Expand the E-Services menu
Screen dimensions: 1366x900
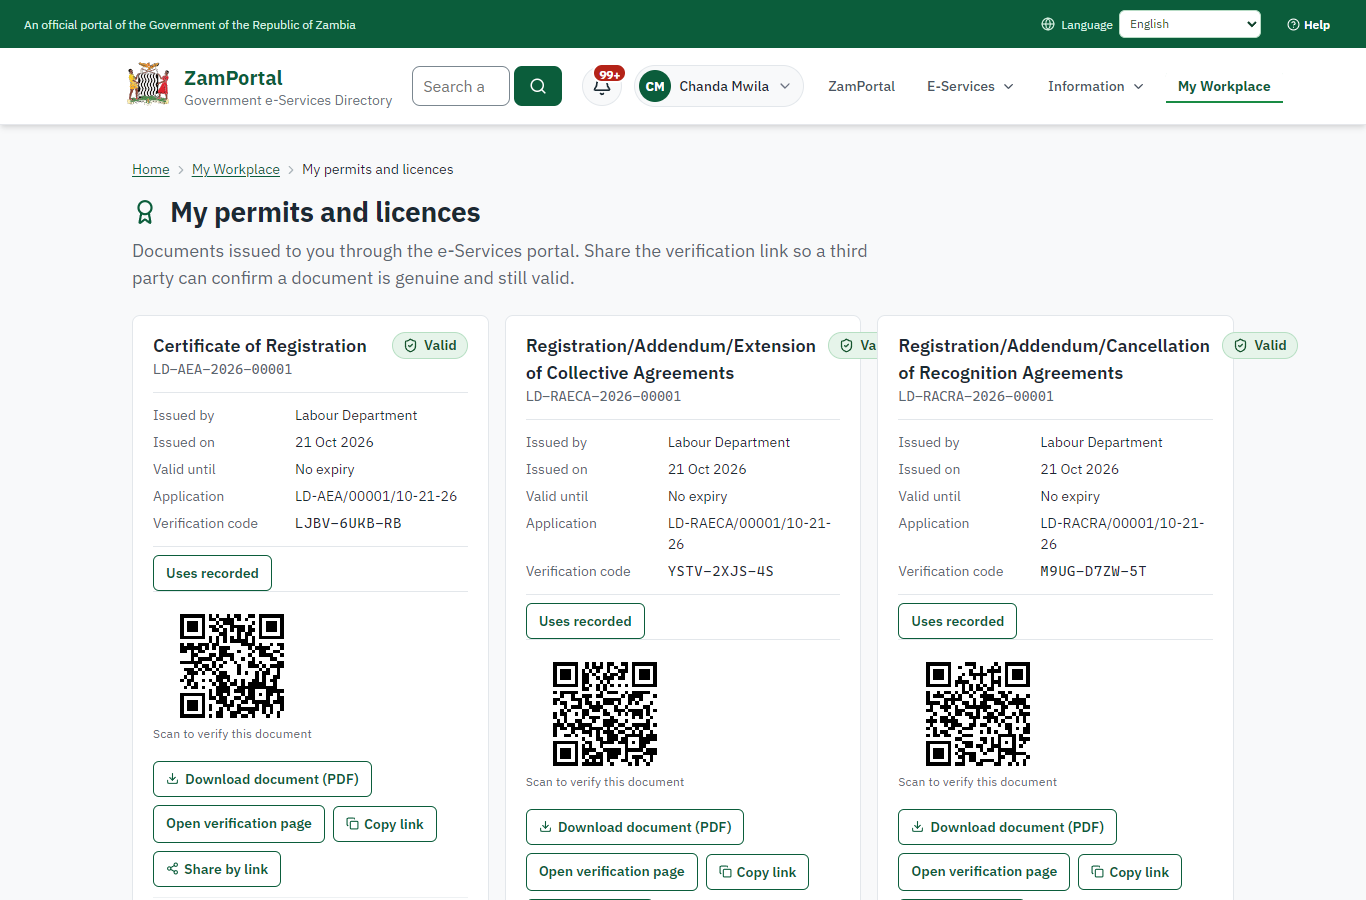(970, 86)
